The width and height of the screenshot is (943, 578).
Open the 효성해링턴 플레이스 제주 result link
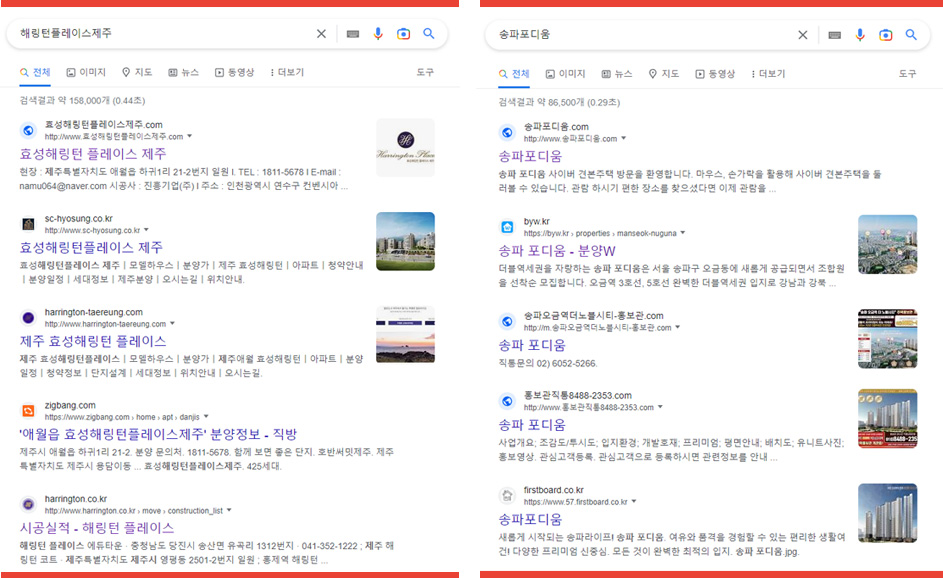coord(93,154)
